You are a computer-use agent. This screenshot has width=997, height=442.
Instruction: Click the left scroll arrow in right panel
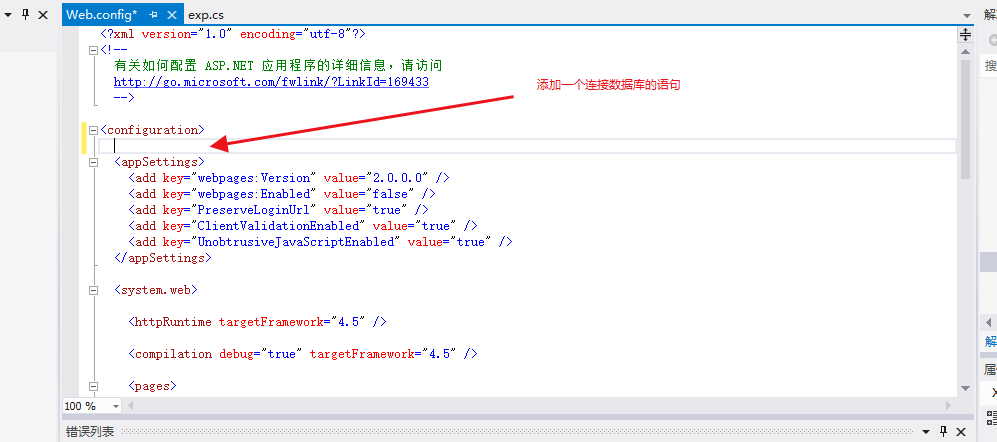[x=989, y=323]
